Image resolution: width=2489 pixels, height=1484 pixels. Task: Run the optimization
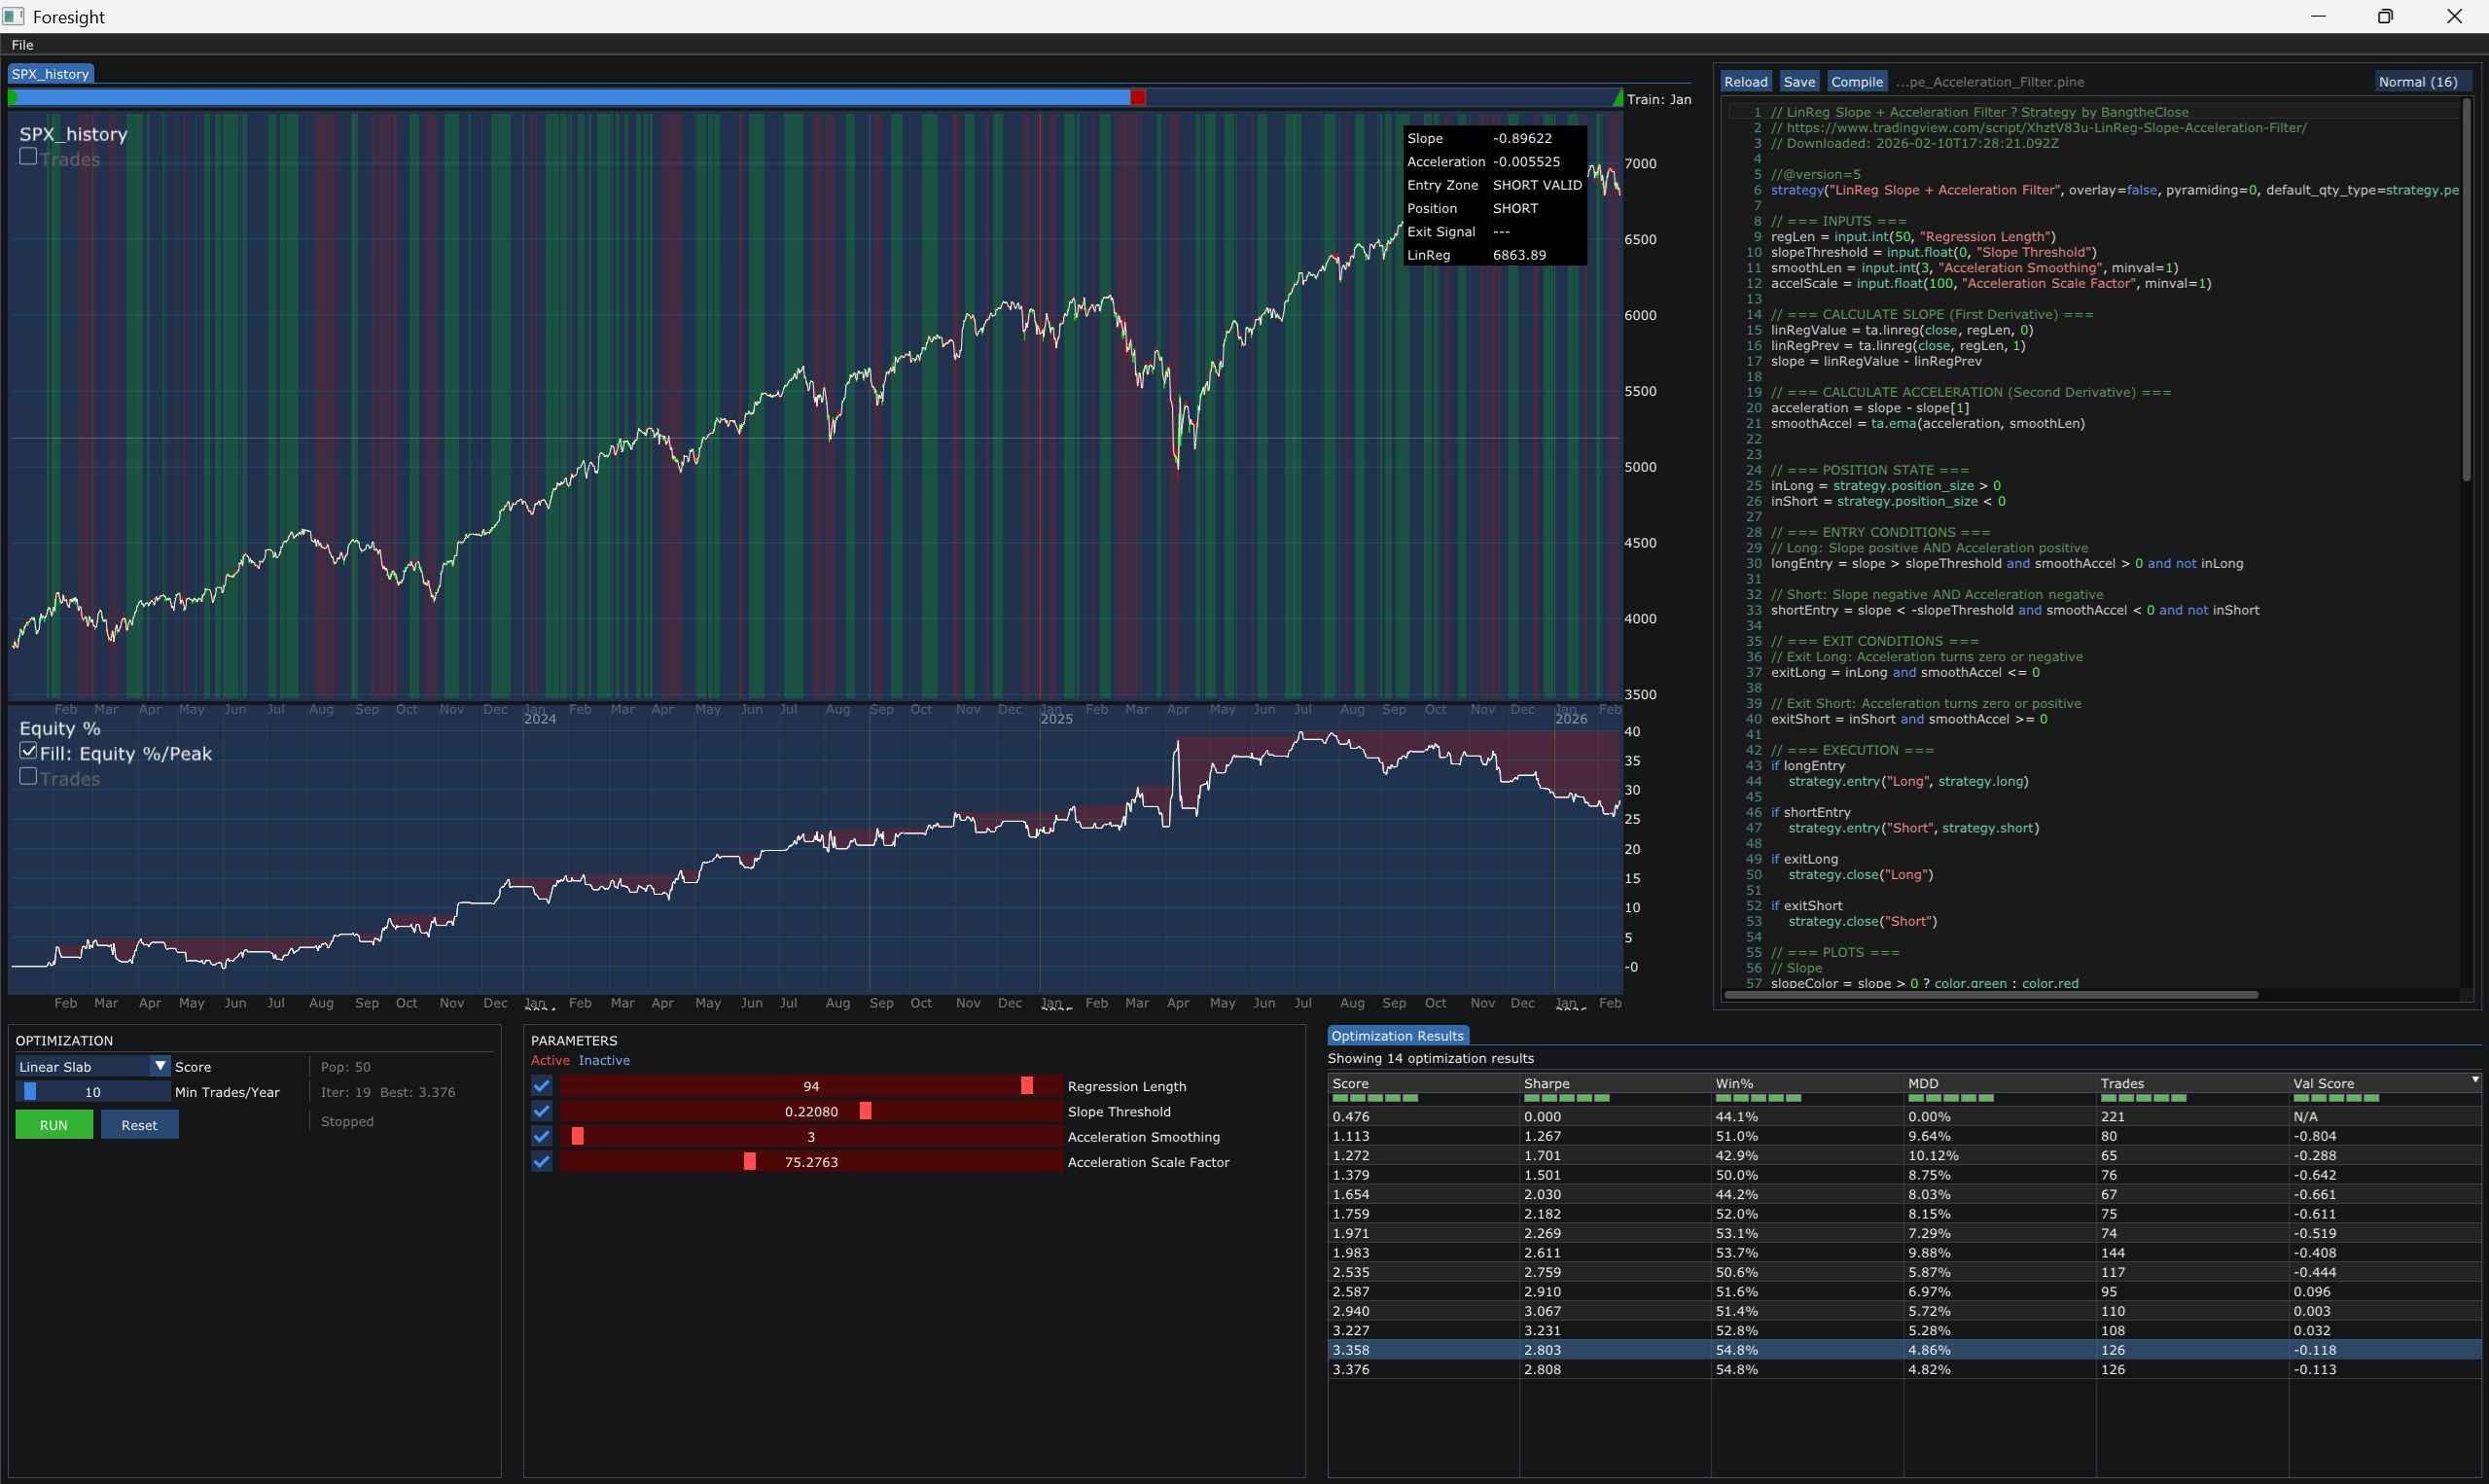tap(53, 1124)
